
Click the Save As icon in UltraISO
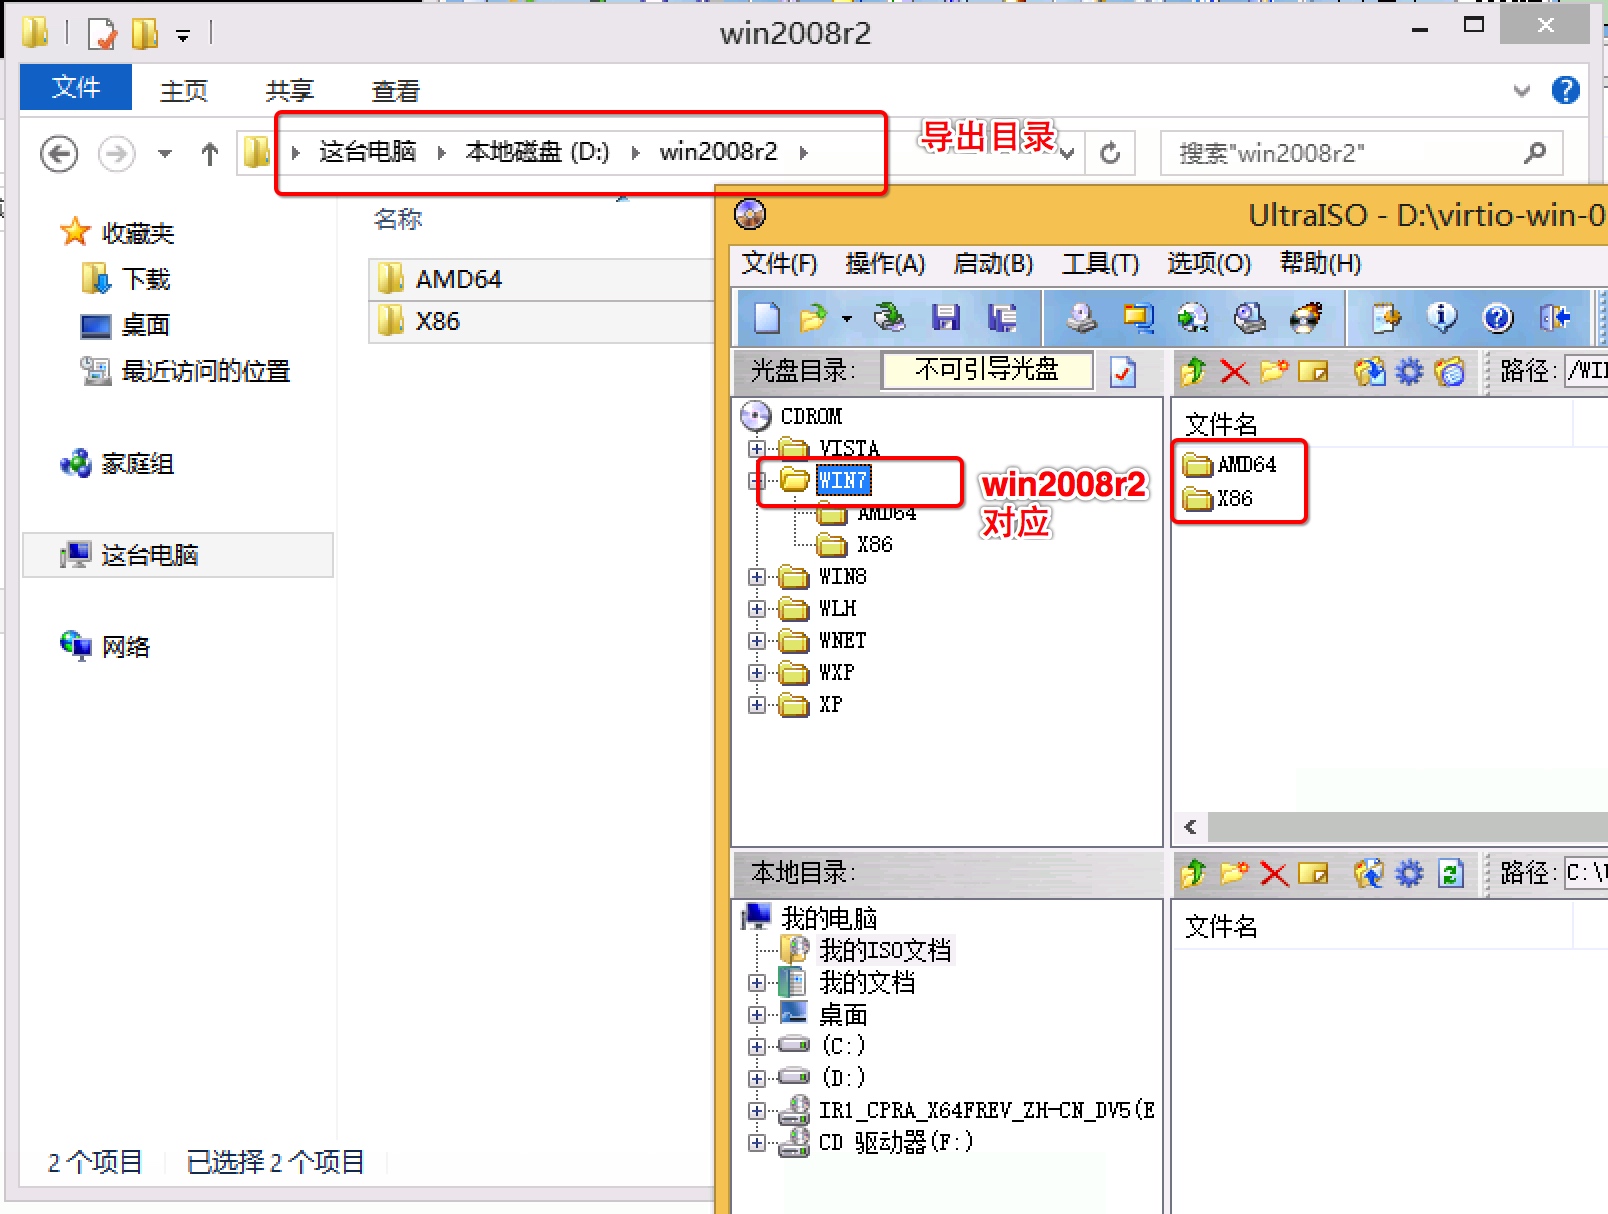(x=1002, y=318)
